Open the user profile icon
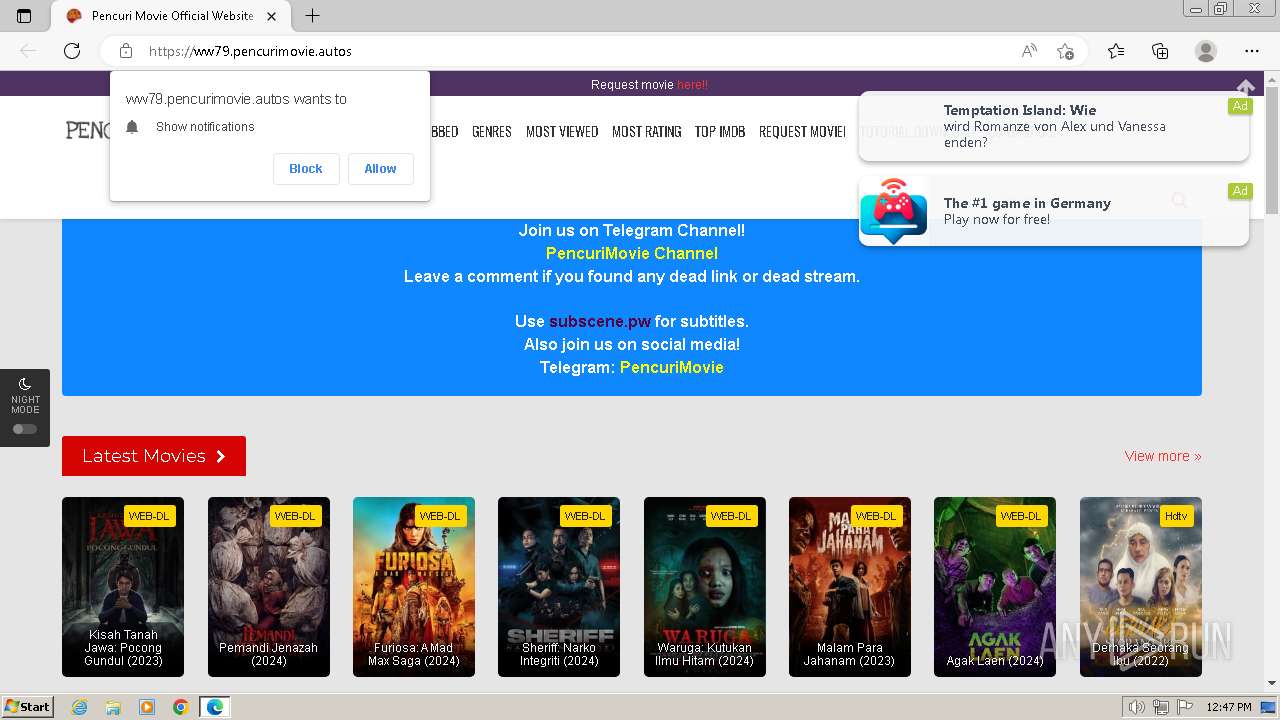The width and height of the screenshot is (1280, 720). click(x=1206, y=51)
